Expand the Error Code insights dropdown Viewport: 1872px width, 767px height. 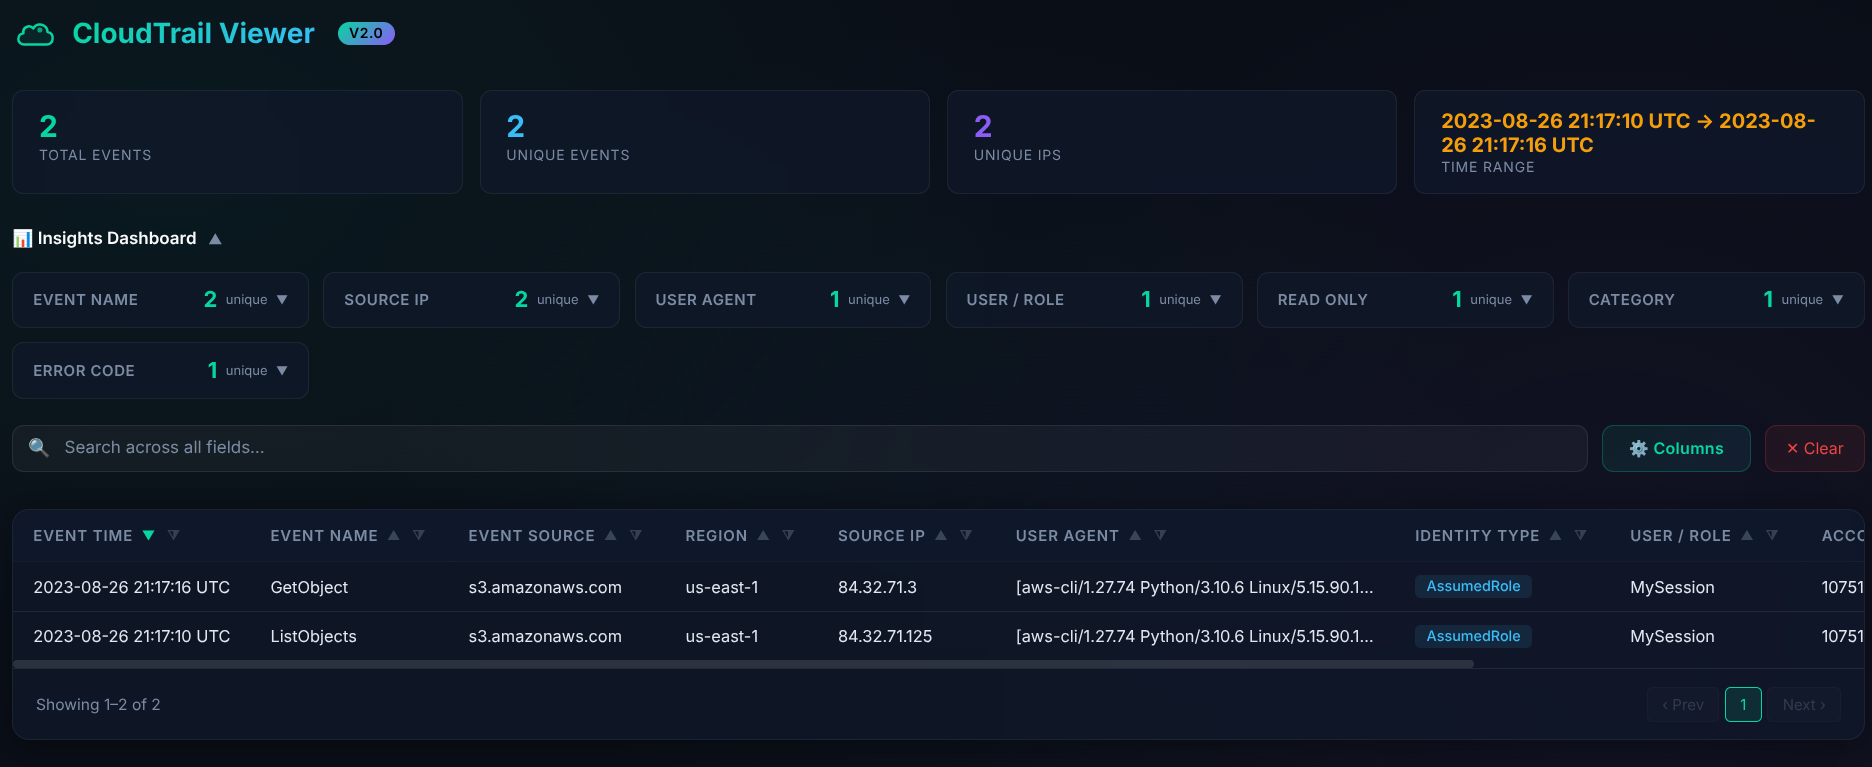click(x=282, y=371)
